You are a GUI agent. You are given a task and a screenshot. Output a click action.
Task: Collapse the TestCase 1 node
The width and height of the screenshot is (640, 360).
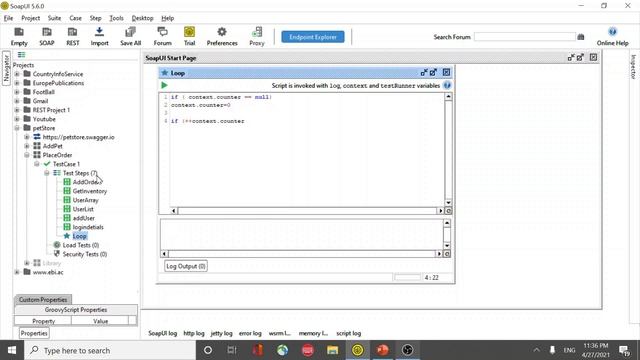[x=37, y=164]
